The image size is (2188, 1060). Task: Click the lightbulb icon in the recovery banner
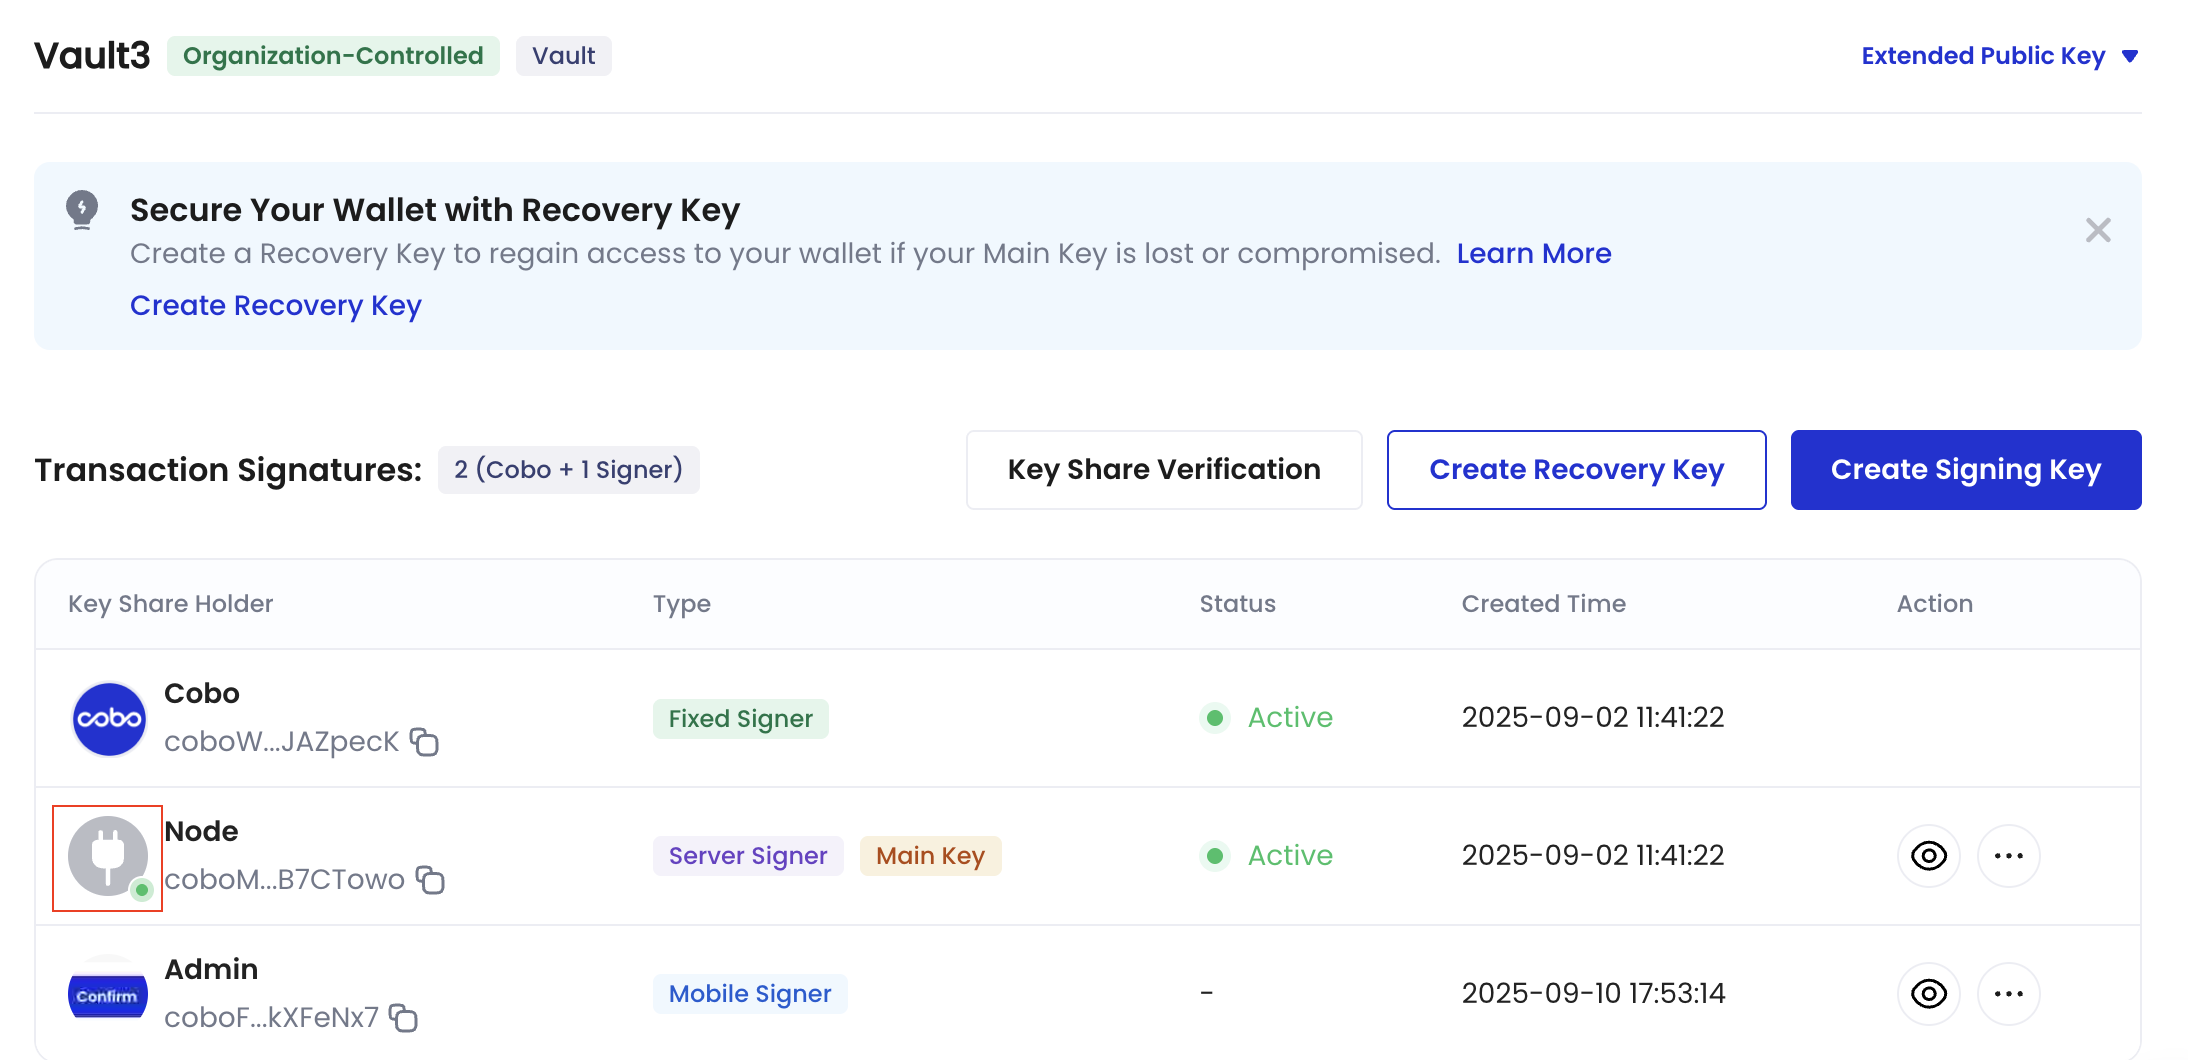click(82, 210)
